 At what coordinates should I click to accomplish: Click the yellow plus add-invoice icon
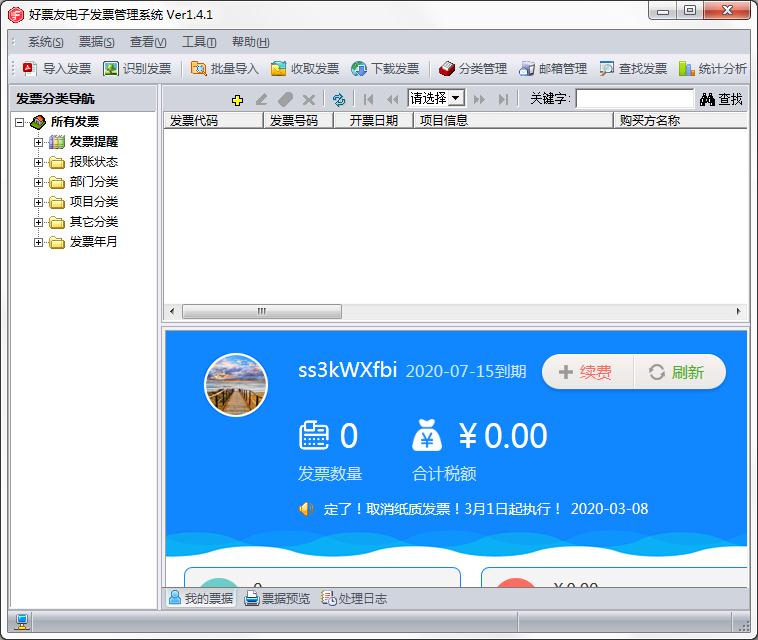(x=237, y=99)
